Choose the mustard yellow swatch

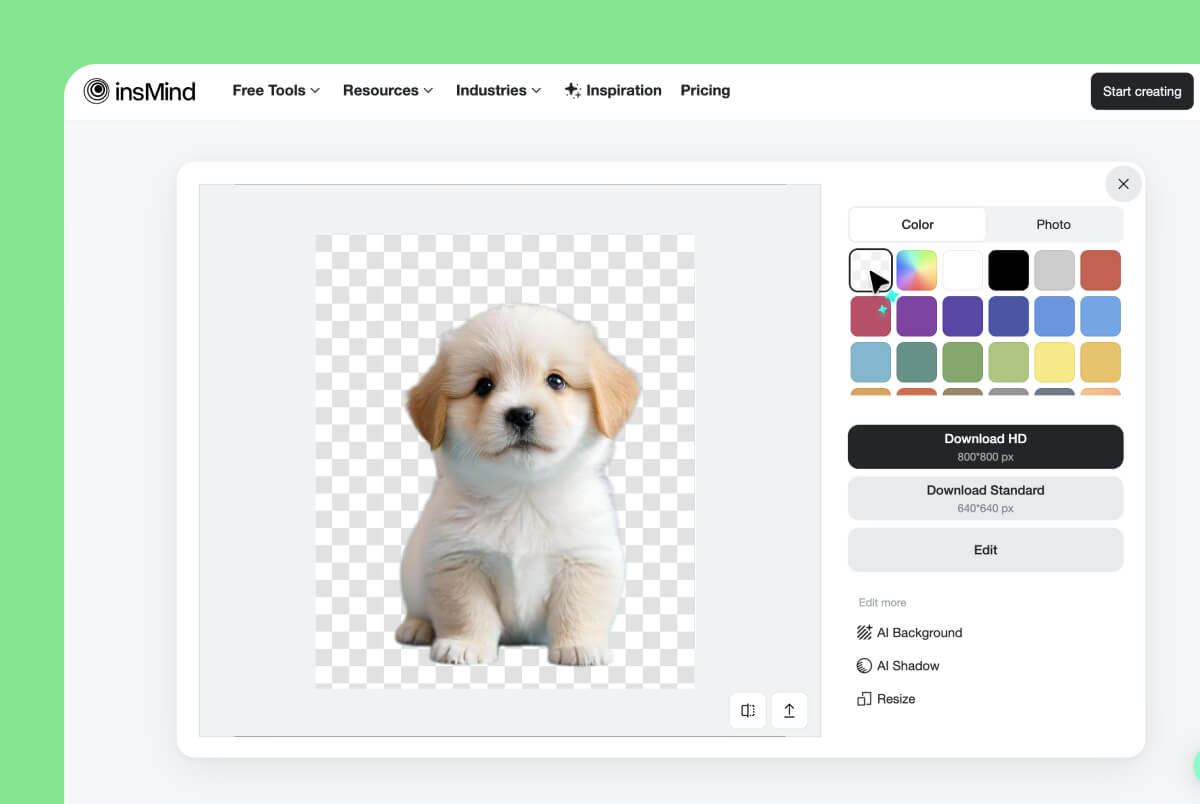[1100, 362]
